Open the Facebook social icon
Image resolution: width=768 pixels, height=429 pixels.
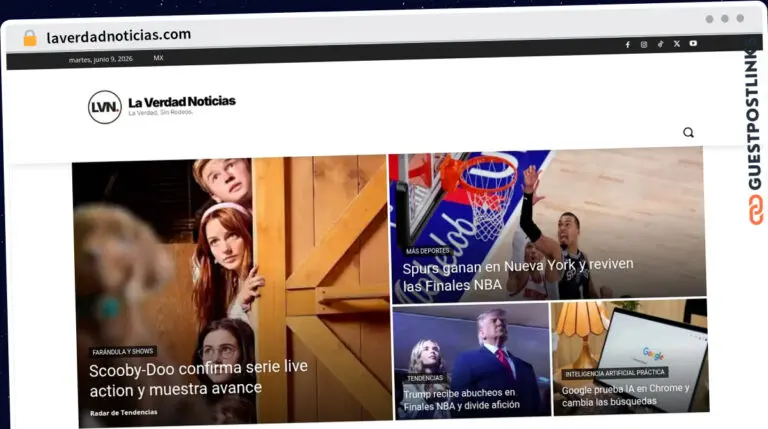(627, 45)
